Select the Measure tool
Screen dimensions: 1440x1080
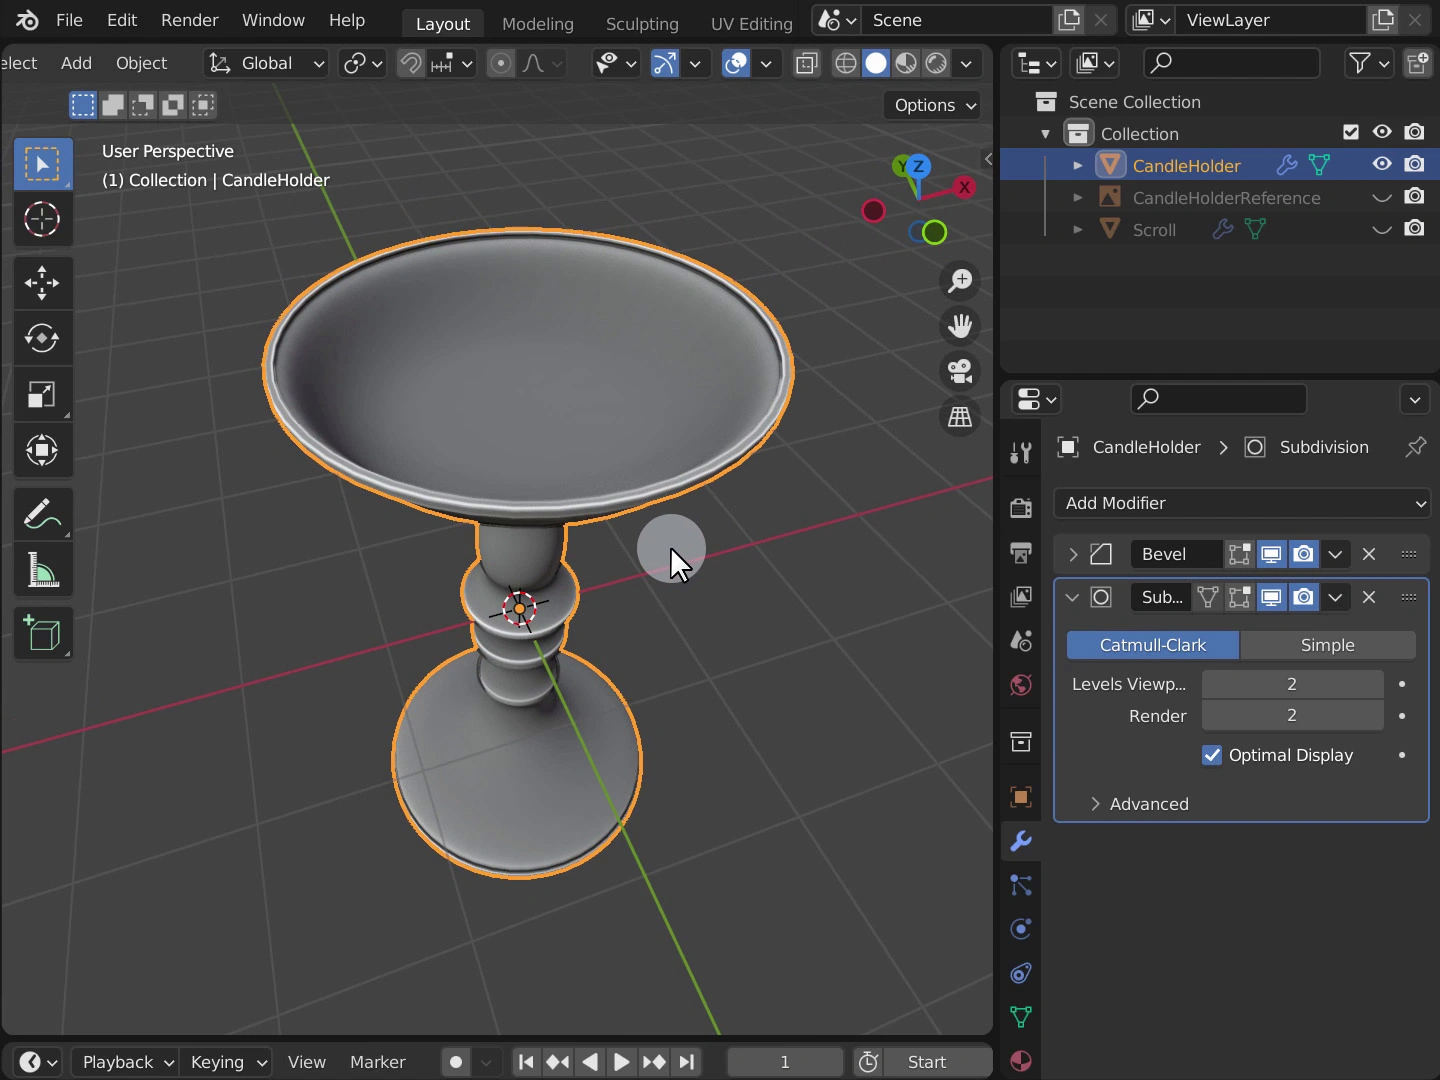click(x=42, y=572)
